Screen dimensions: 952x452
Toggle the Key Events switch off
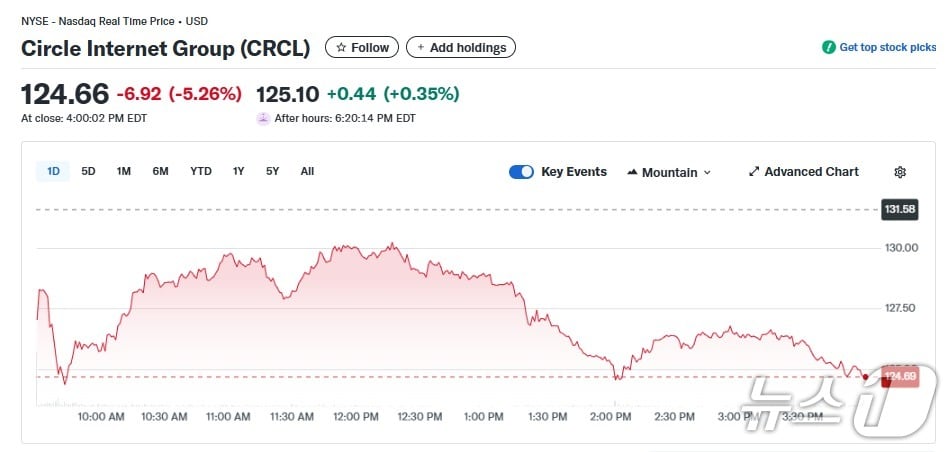click(521, 172)
